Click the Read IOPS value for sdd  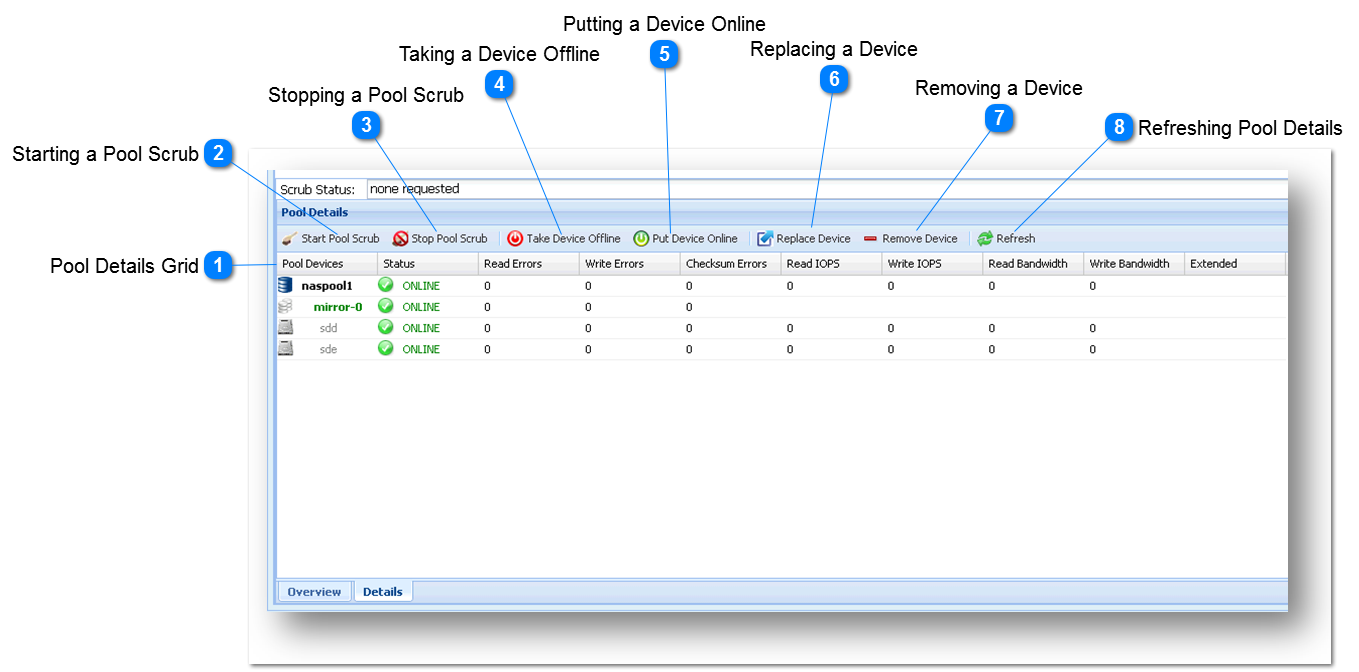790,328
